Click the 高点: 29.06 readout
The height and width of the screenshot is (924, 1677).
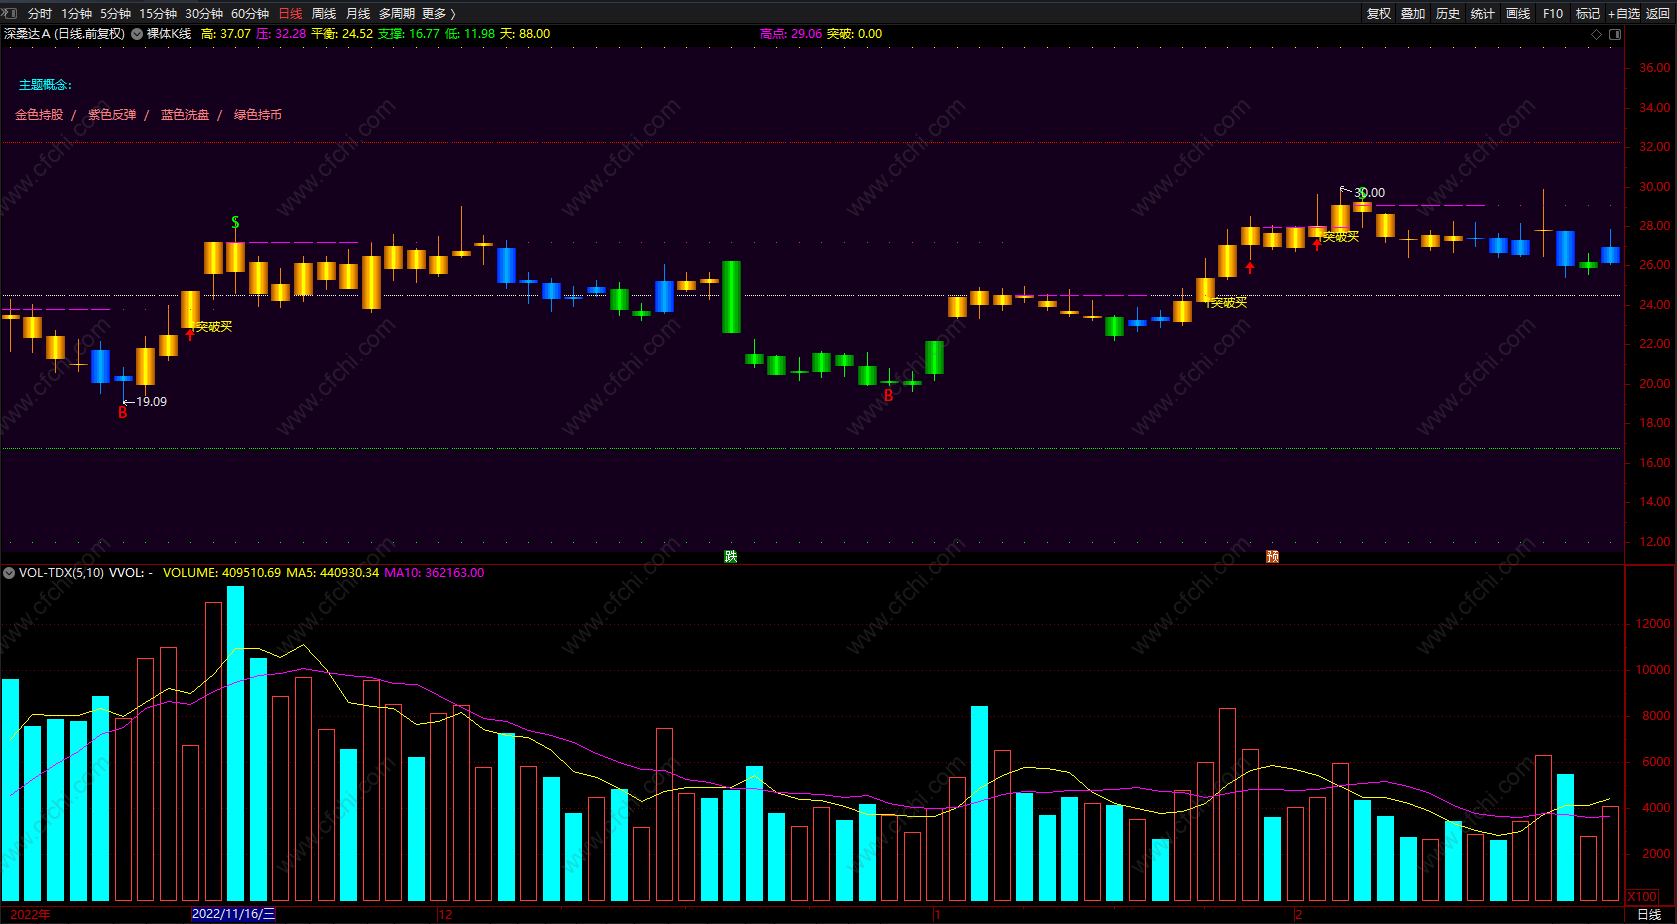[791, 34]
